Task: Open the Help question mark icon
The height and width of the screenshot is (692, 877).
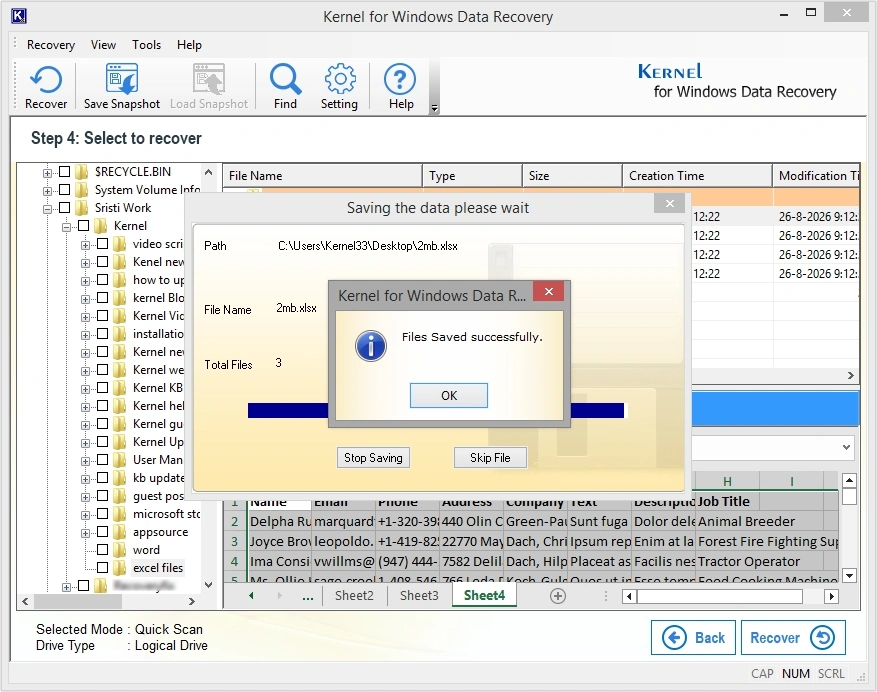Action: coord(400,87)
